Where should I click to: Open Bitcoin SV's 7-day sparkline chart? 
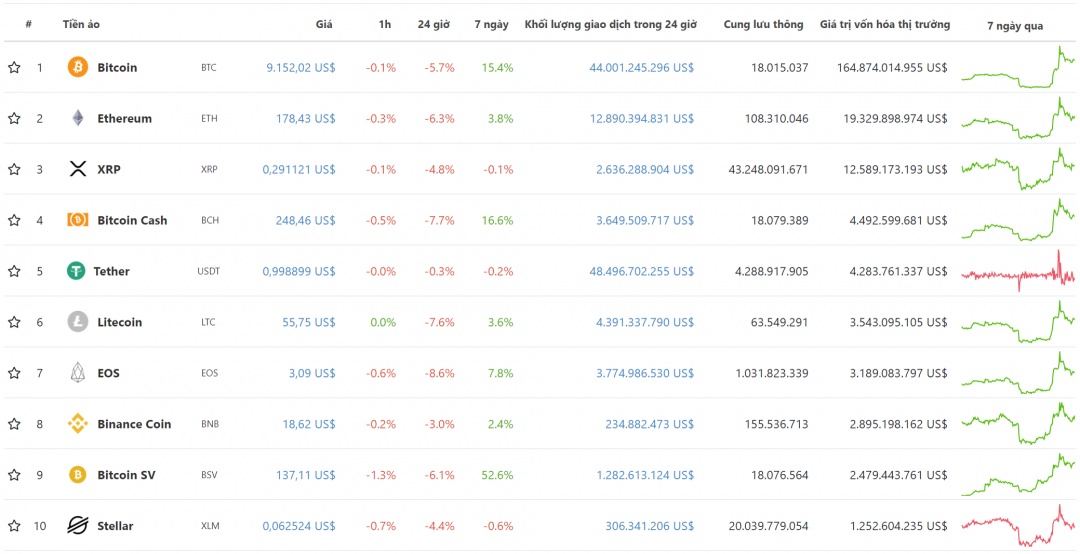[x=1018, y=475]
